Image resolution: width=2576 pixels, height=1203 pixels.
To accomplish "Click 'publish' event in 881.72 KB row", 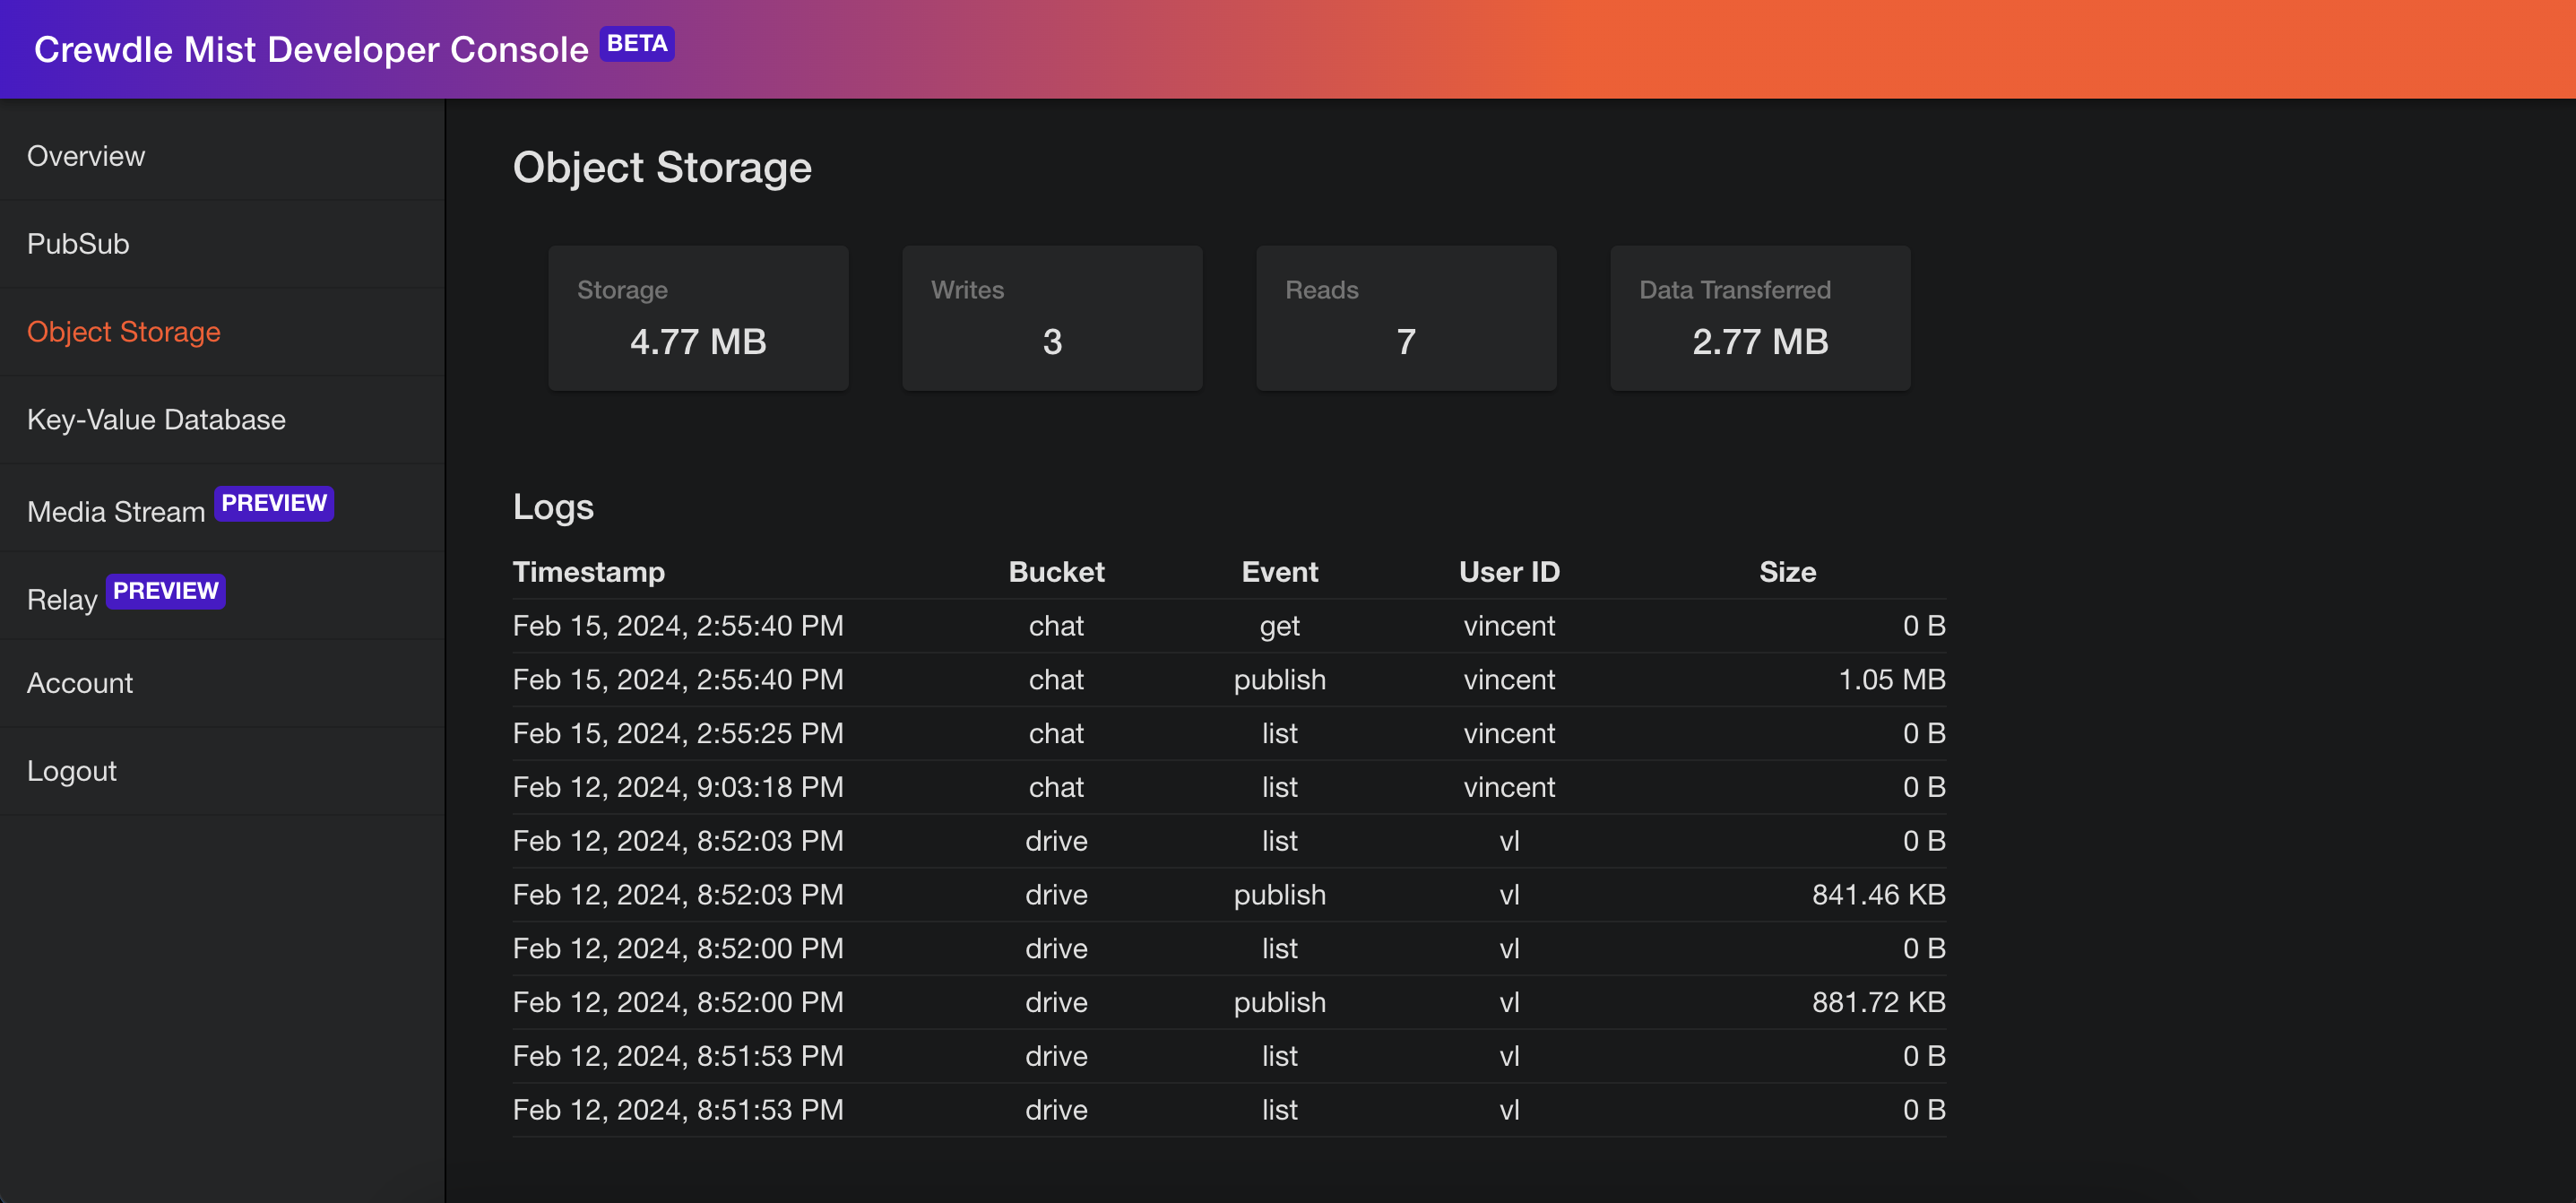I will (1280, 1002).
